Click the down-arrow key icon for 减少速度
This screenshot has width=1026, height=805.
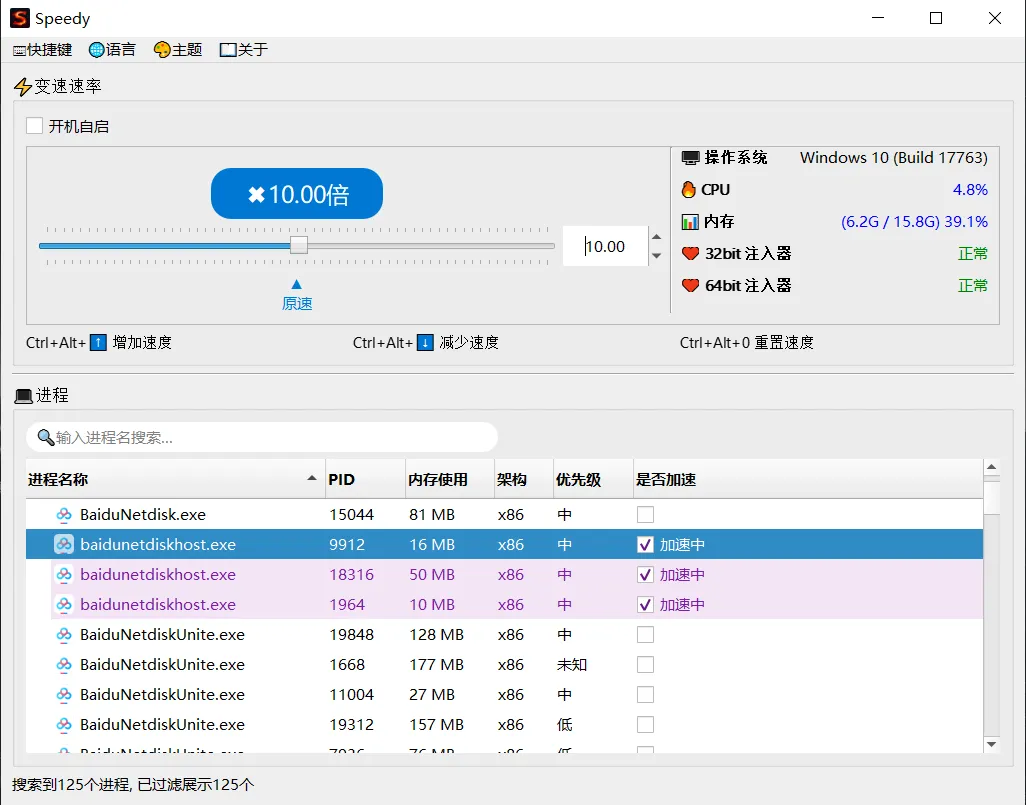425,342
